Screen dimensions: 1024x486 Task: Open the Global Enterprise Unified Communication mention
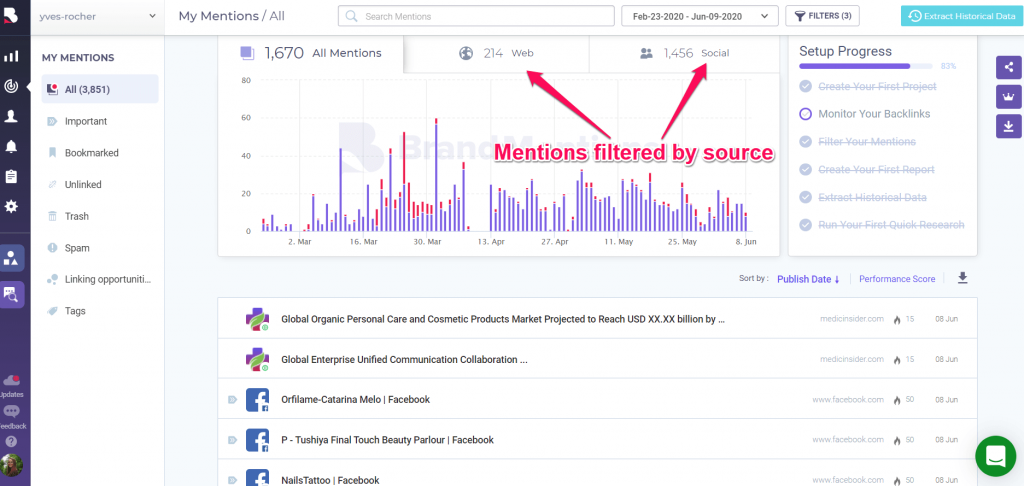[404, 359]
